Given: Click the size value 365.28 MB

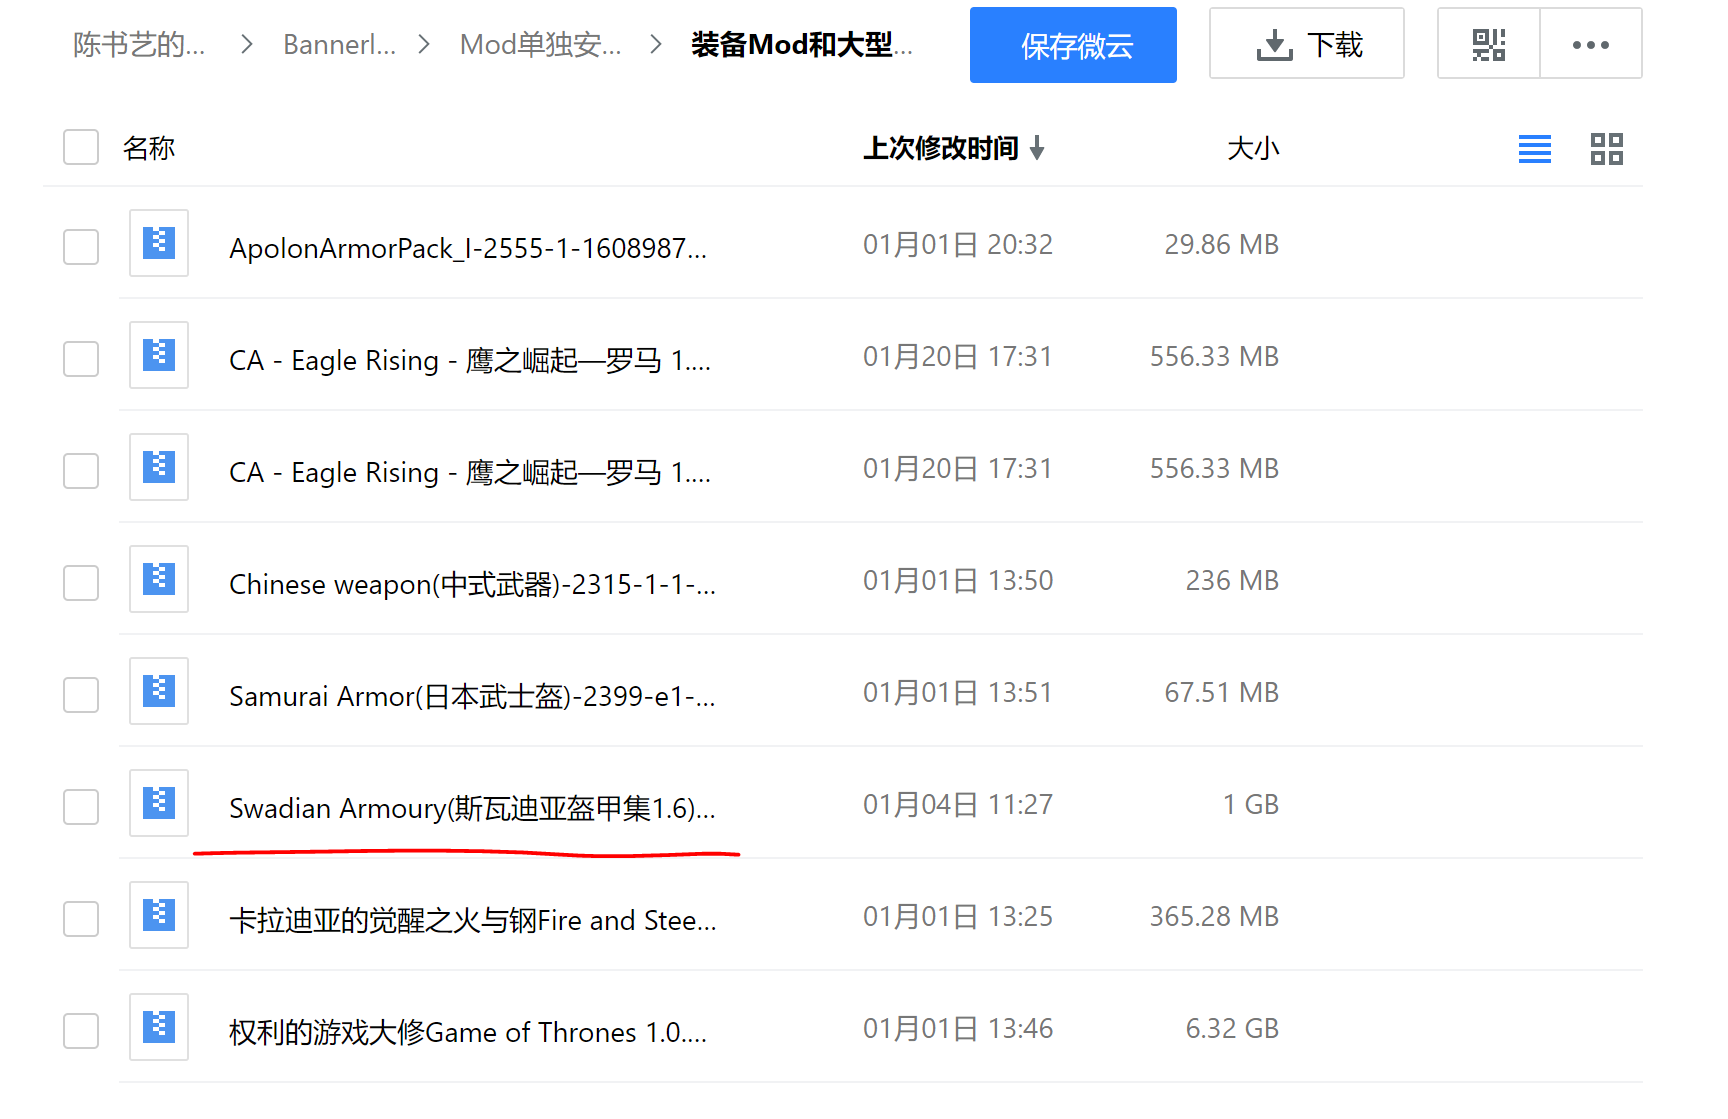Looking at the screenshot, I should 1214,917.
